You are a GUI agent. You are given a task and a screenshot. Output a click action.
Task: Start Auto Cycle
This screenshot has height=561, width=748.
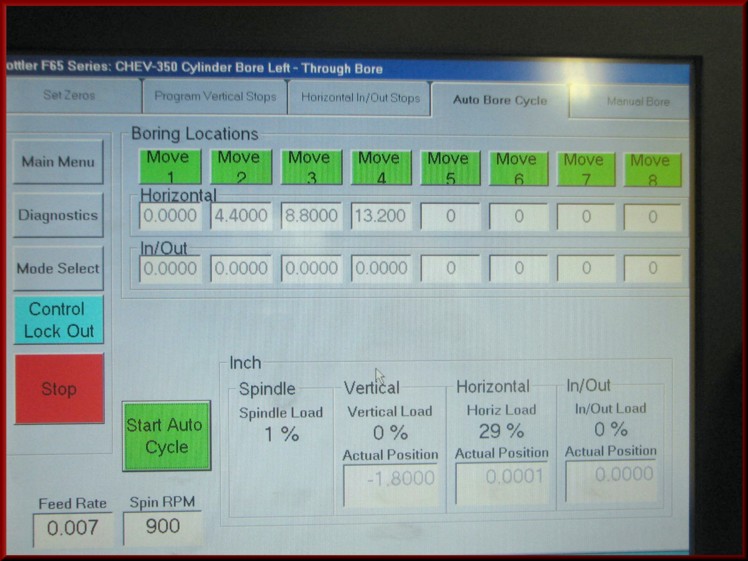tap(166, 436)
